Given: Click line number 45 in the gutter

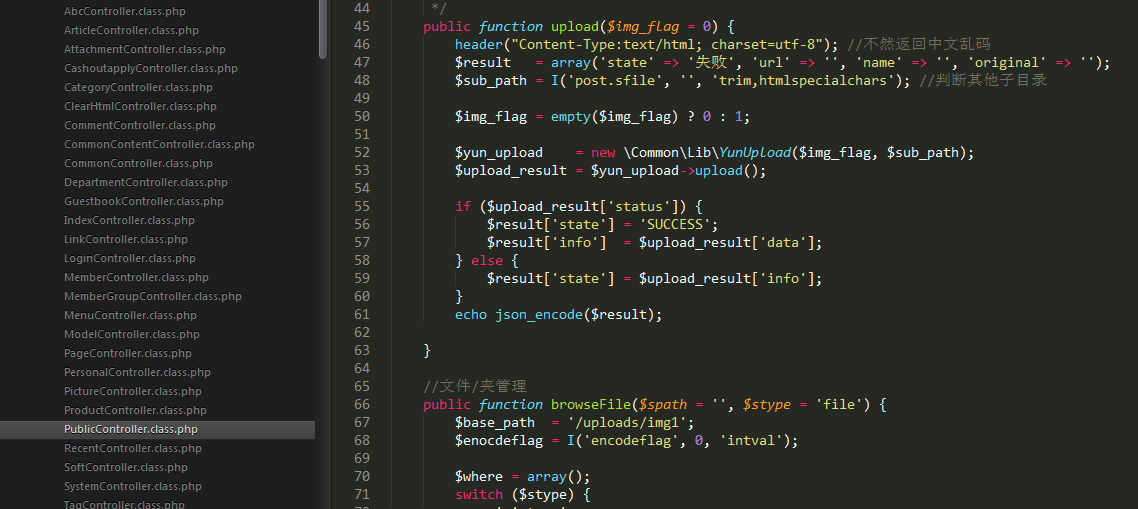Looking at the screenshot, I should [361, 26].
